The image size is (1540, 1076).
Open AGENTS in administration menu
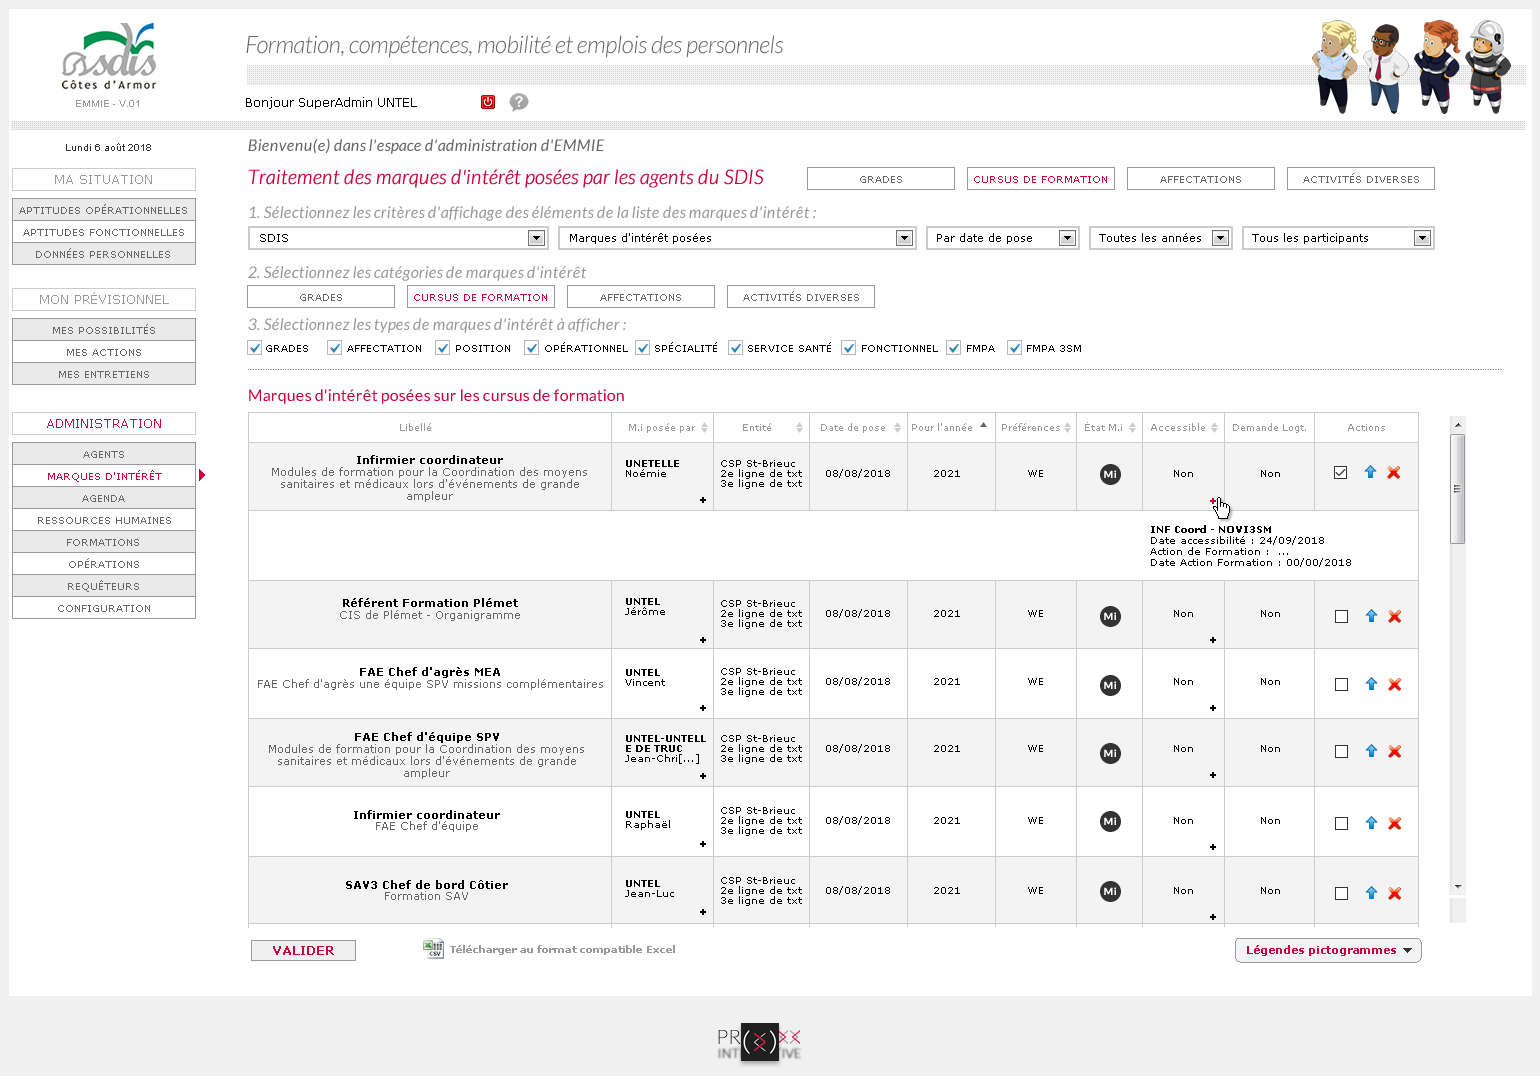pyautogui.click(x=104, y=454)
